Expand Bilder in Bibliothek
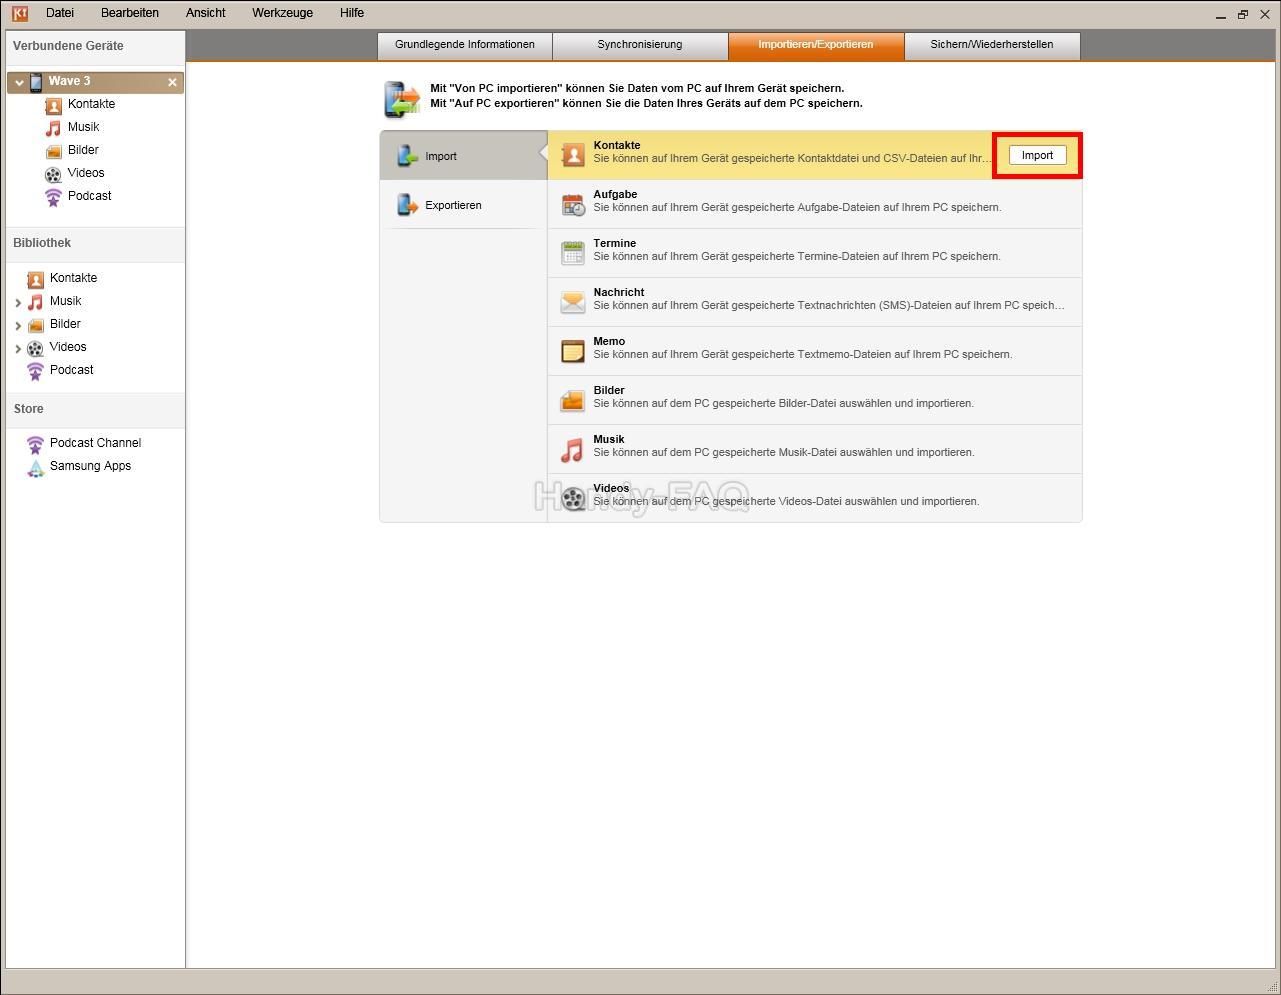 pos(18,325)
